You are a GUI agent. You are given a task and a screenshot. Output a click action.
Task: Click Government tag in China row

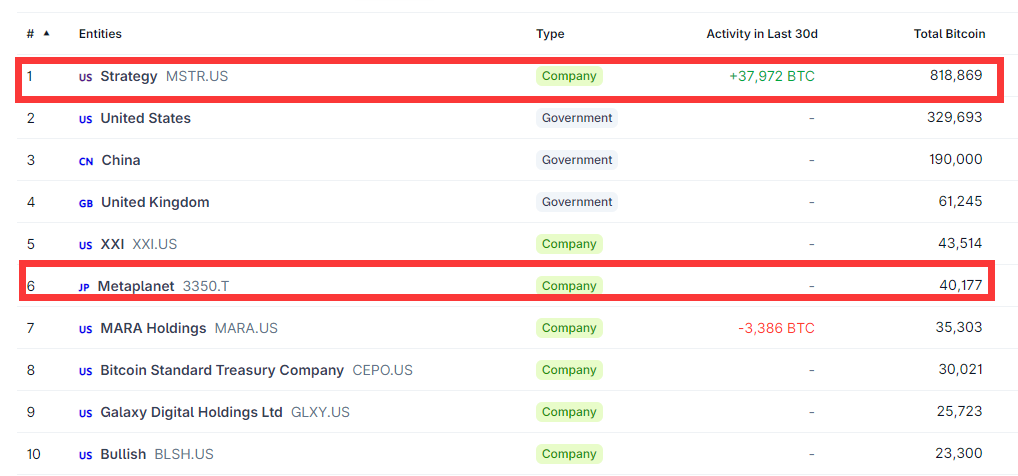tap(577, 160)
